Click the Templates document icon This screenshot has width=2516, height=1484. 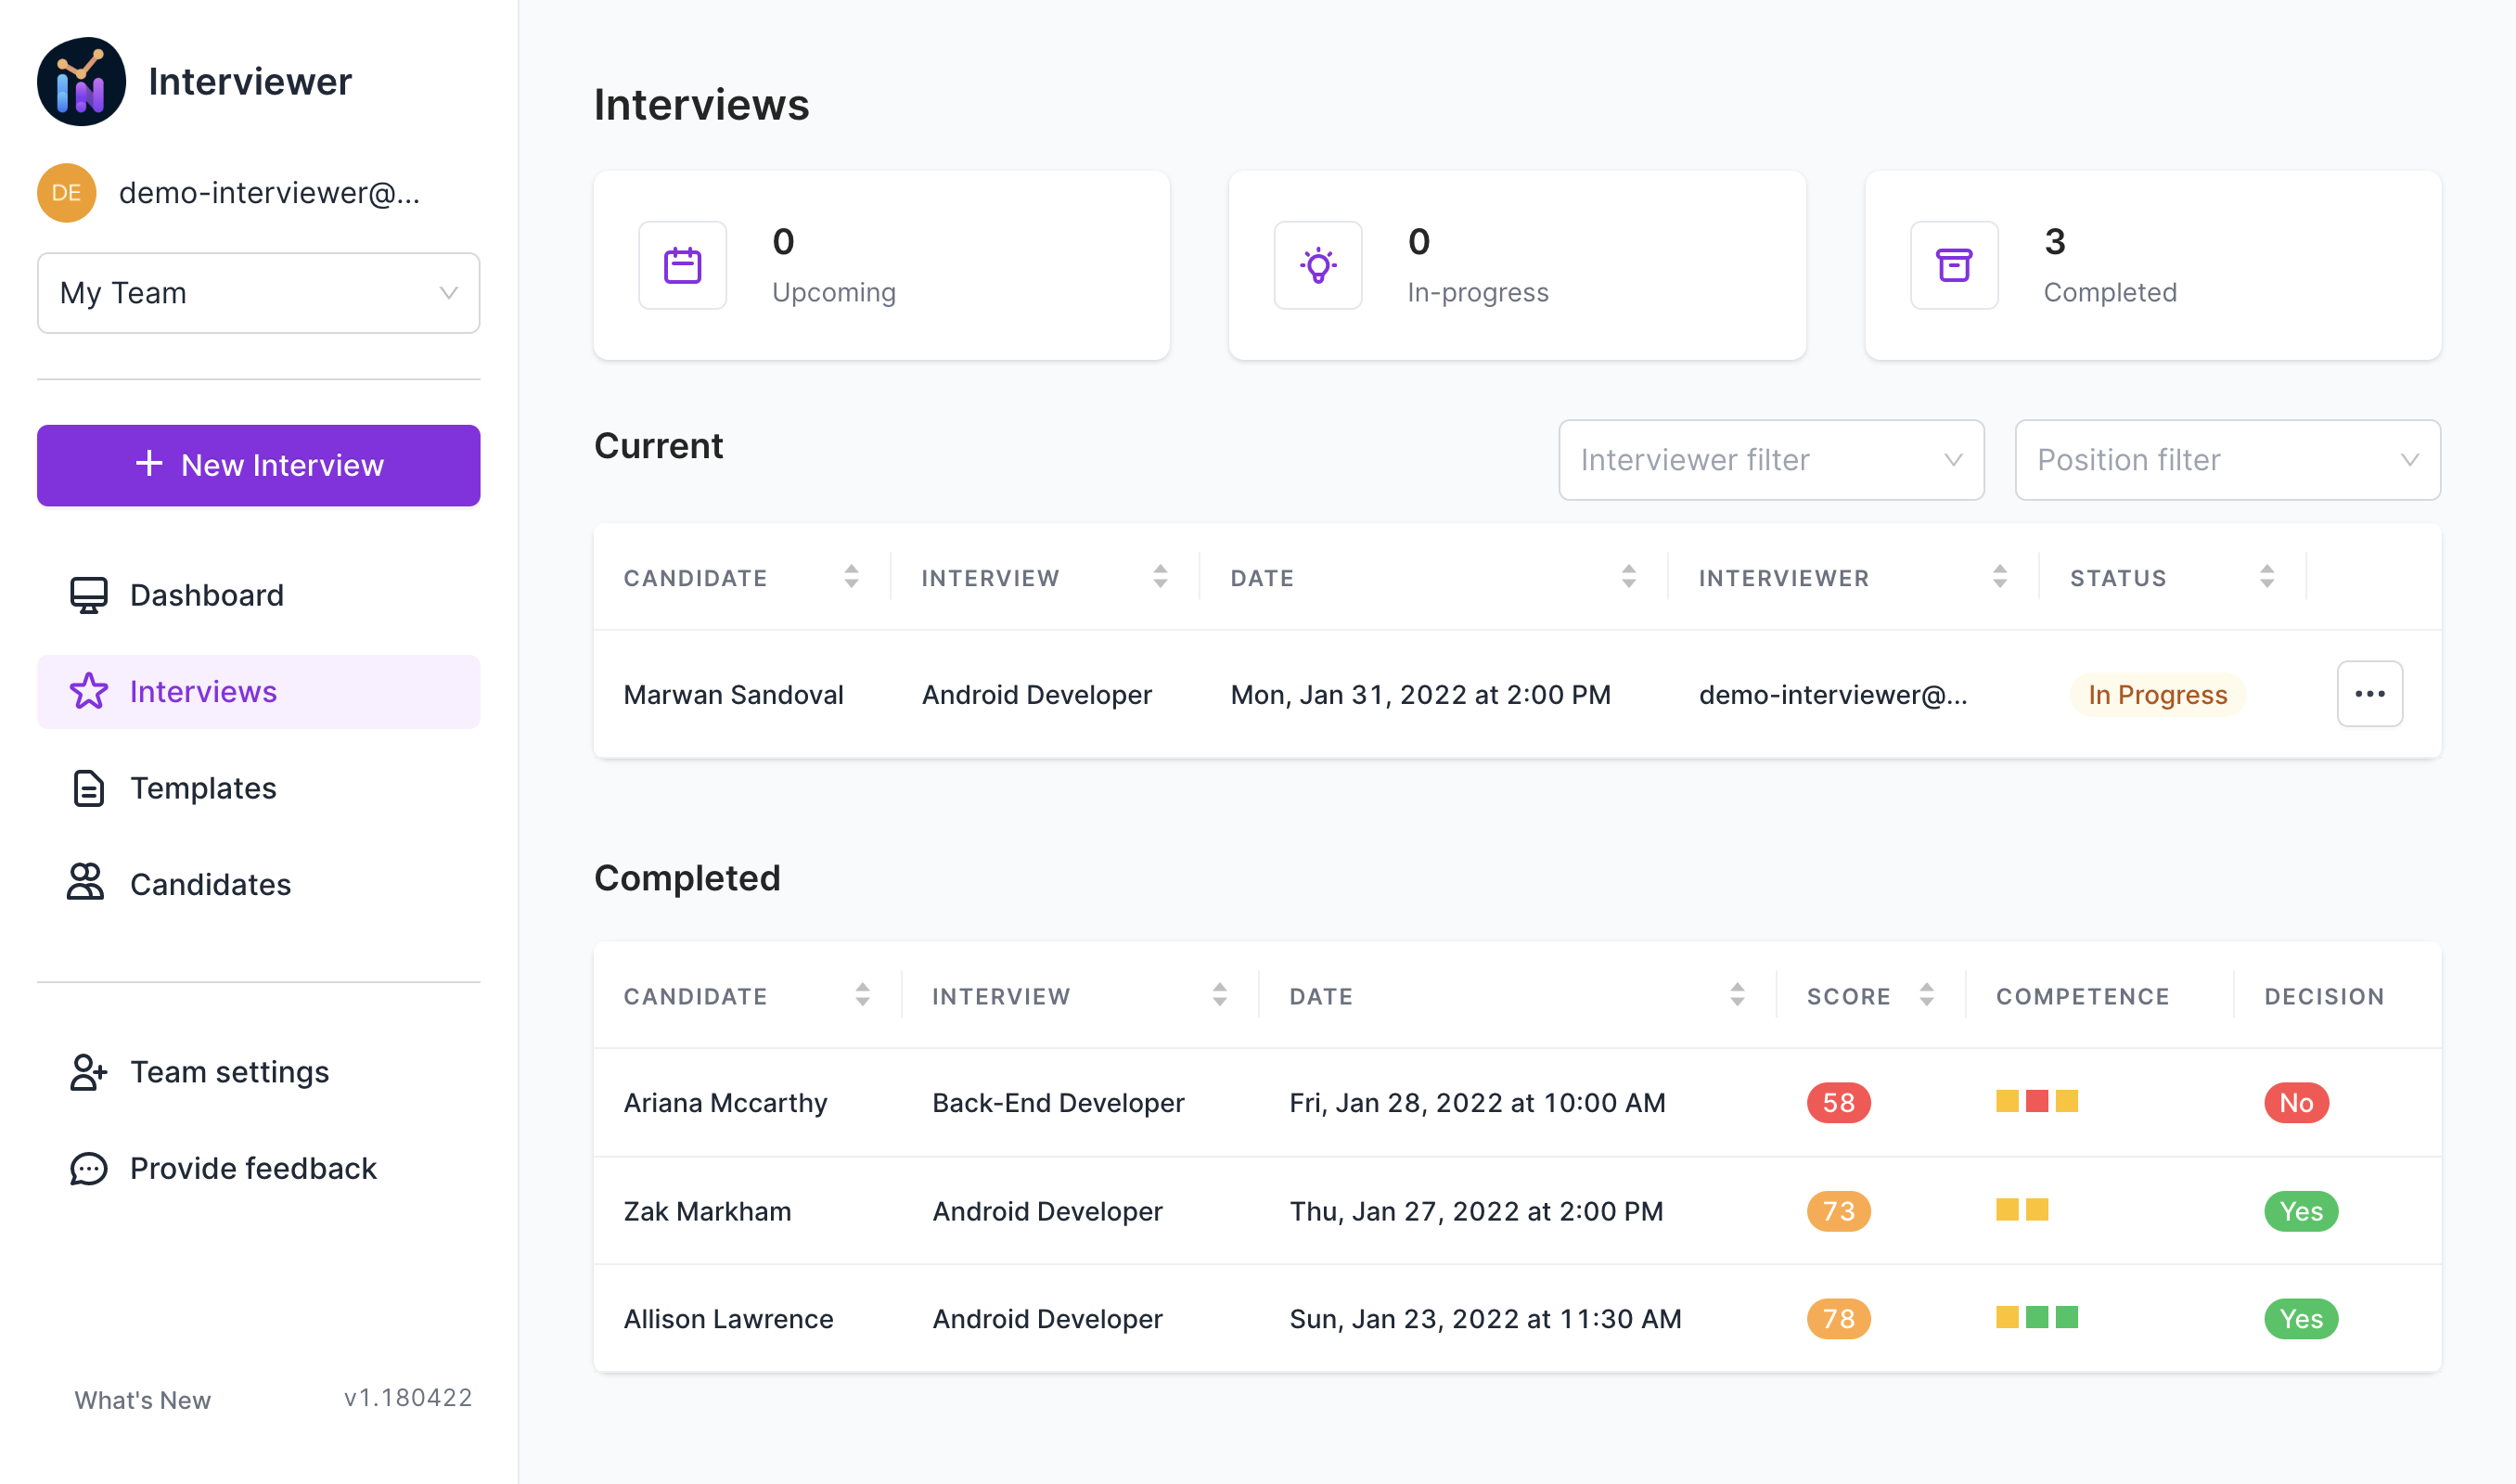[x=88, y=788]
